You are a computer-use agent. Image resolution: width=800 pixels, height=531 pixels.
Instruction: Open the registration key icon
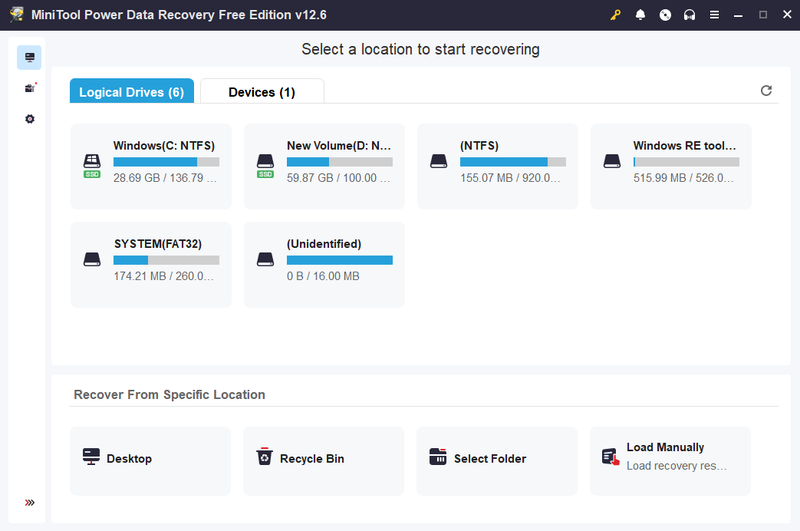pos(615,15)
